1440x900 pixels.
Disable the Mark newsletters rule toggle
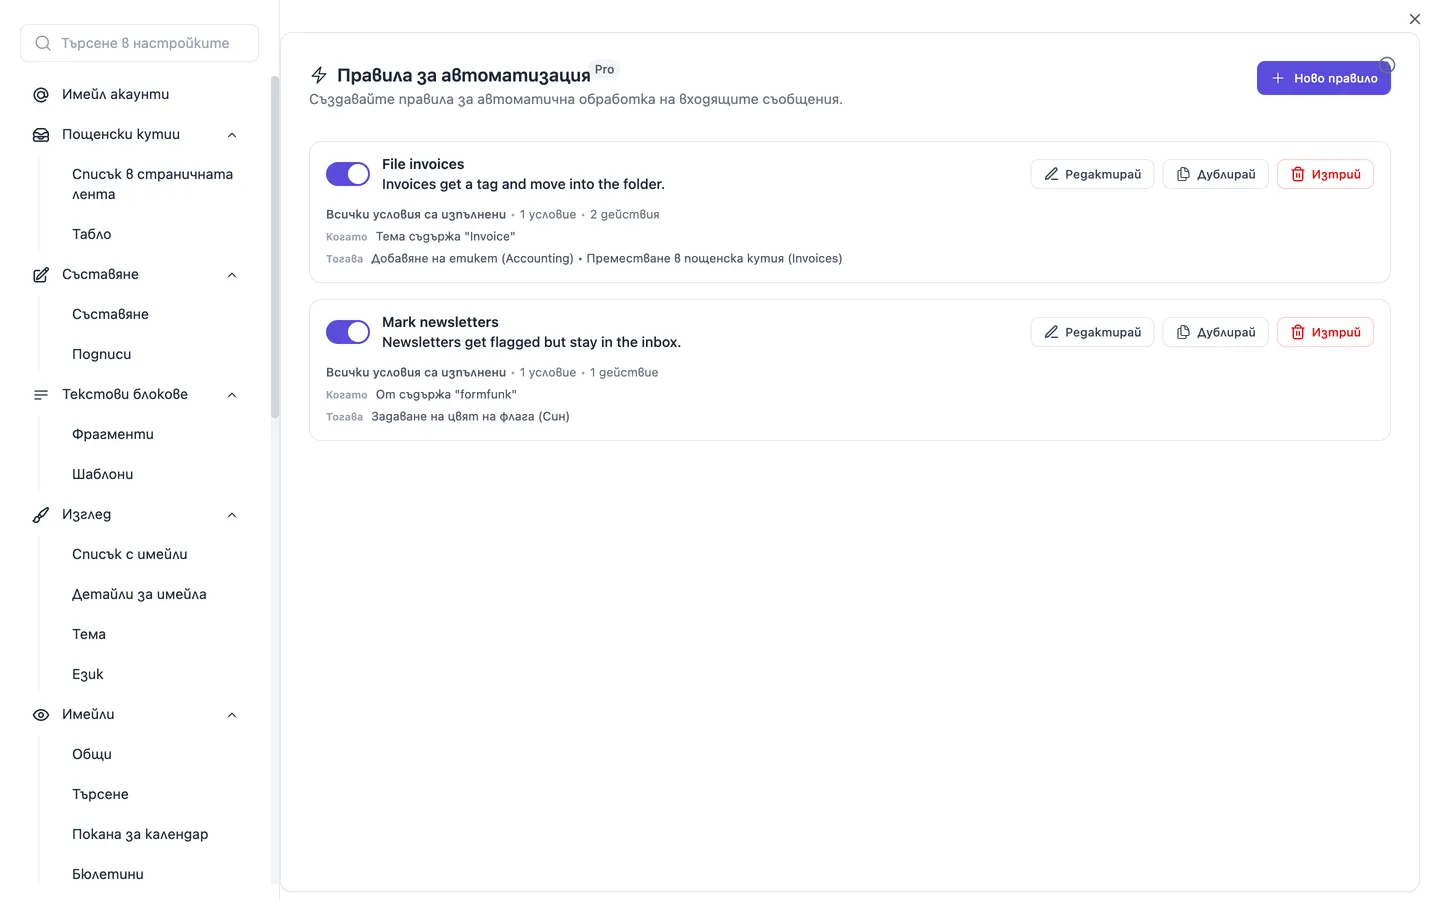(x=348, y=332)
